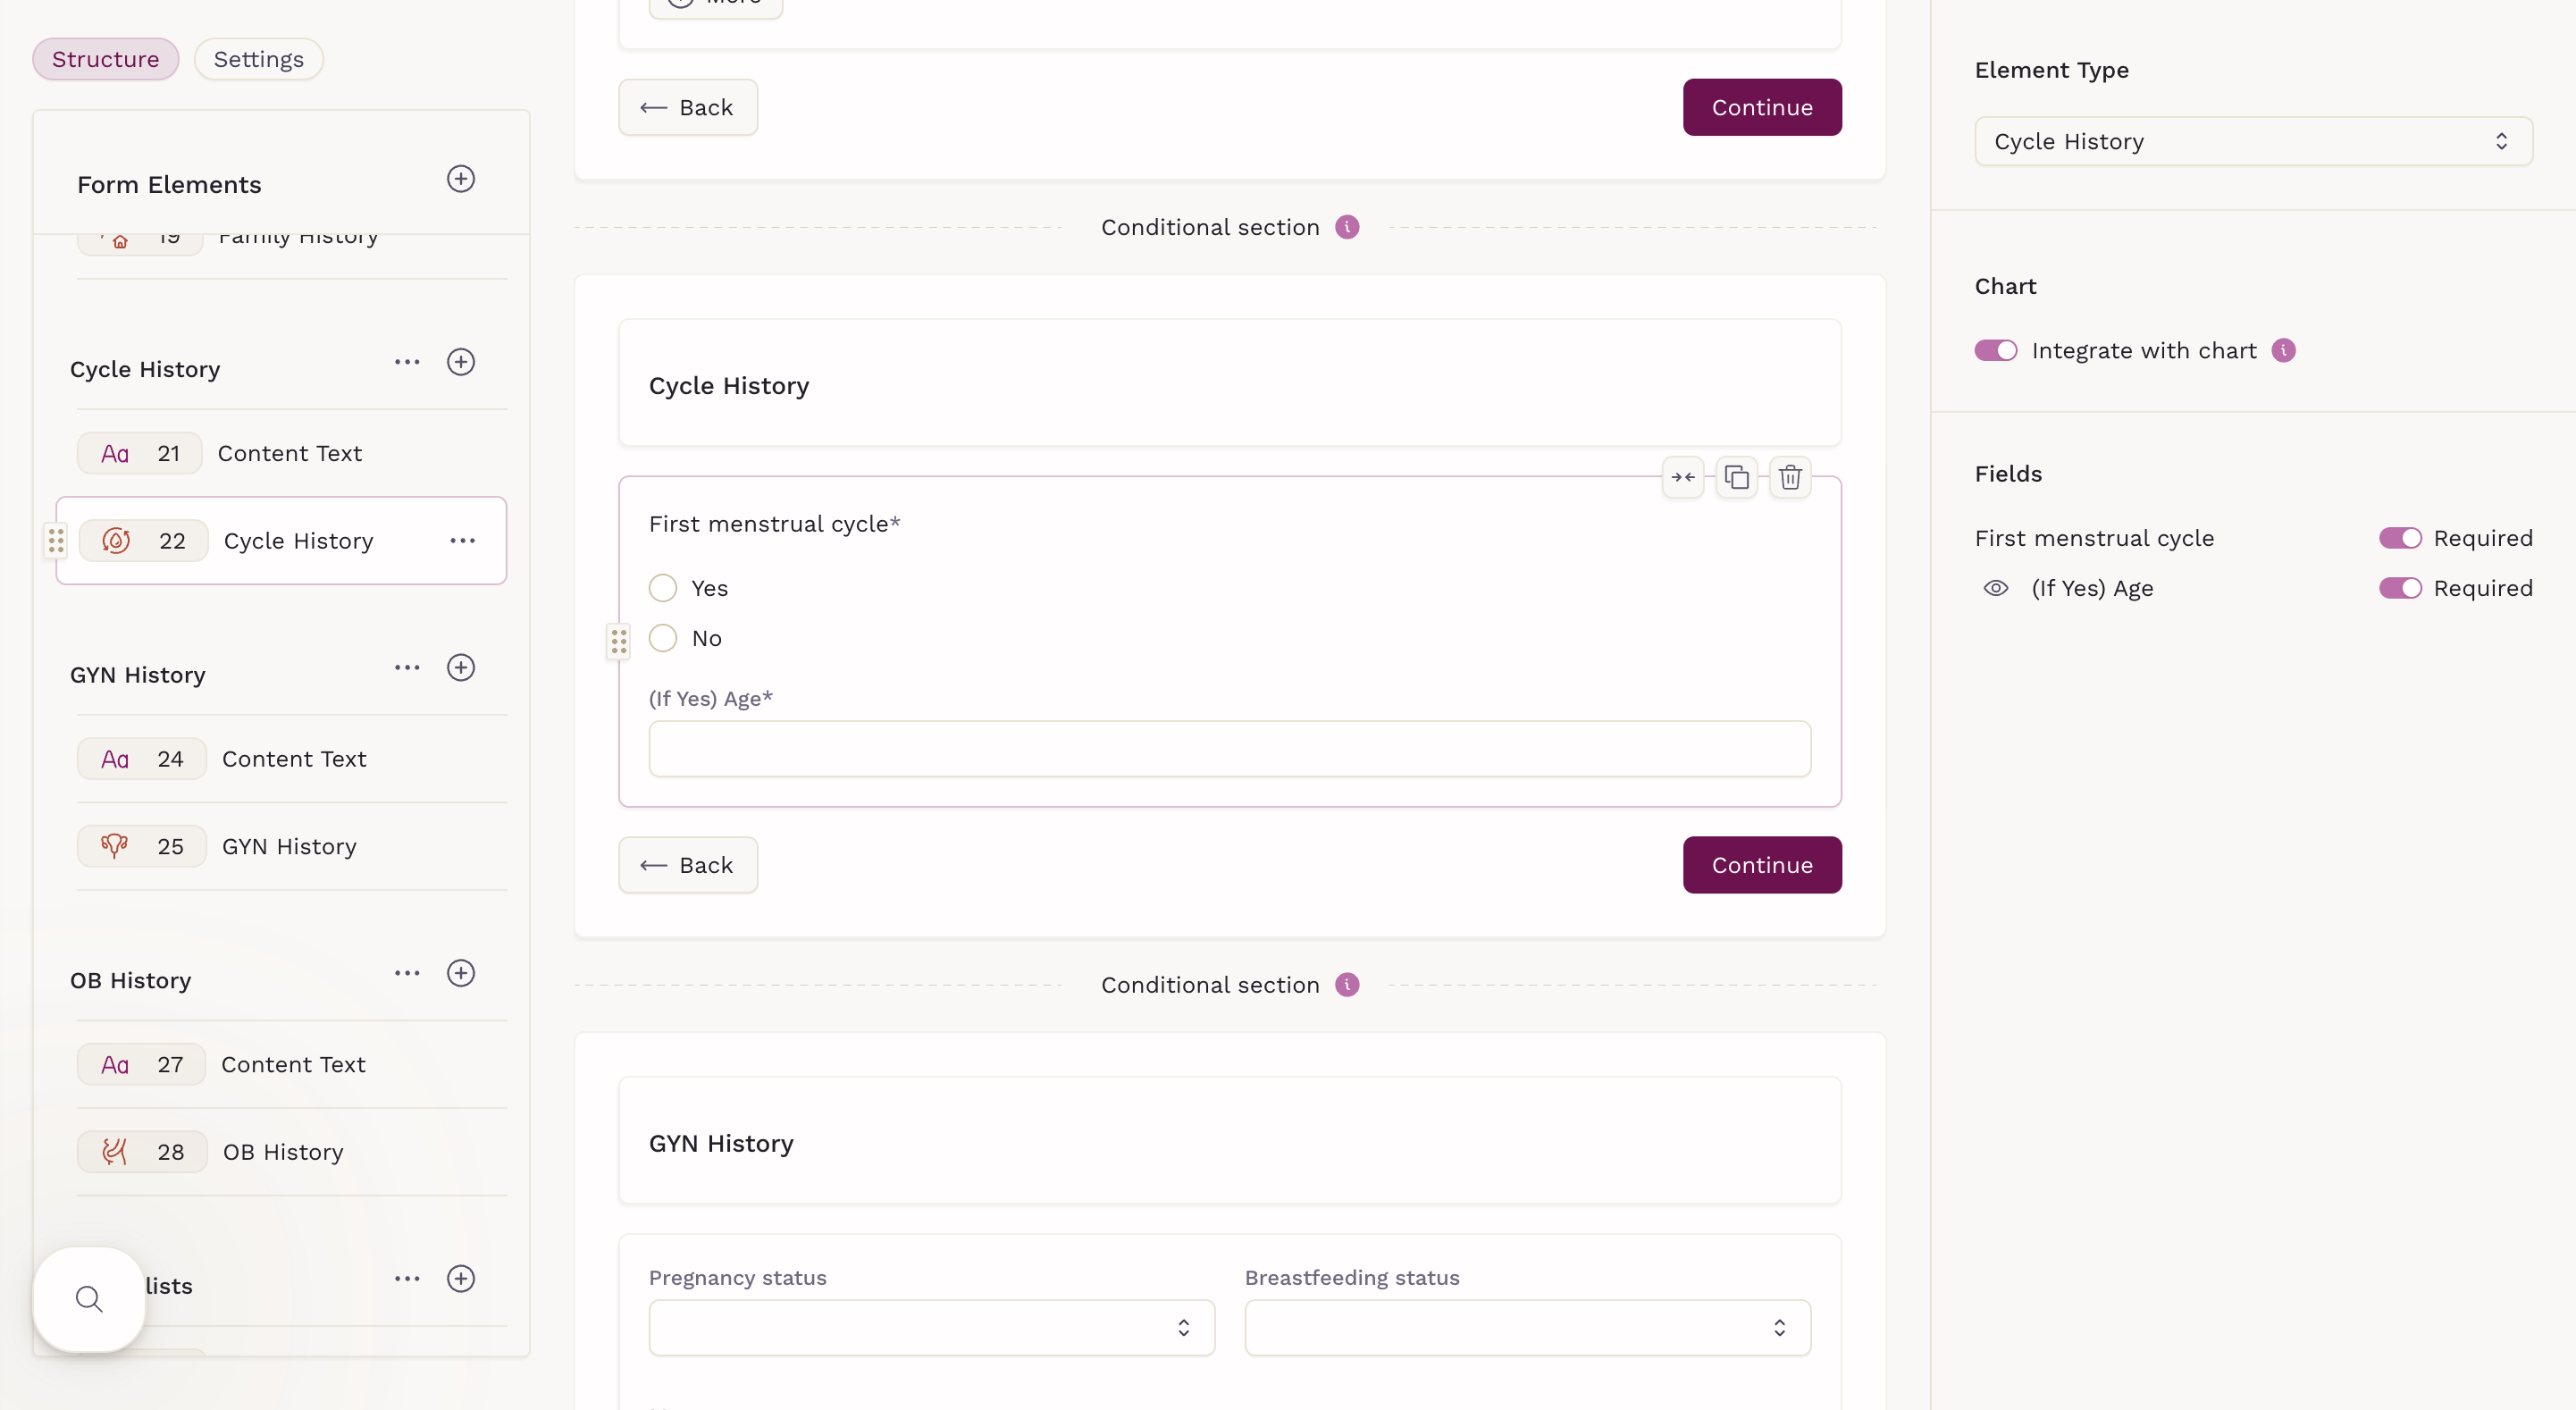2576x1410 pixels.
Task: Click the duplicate element icon
Action: click(x=1736, y=477)
